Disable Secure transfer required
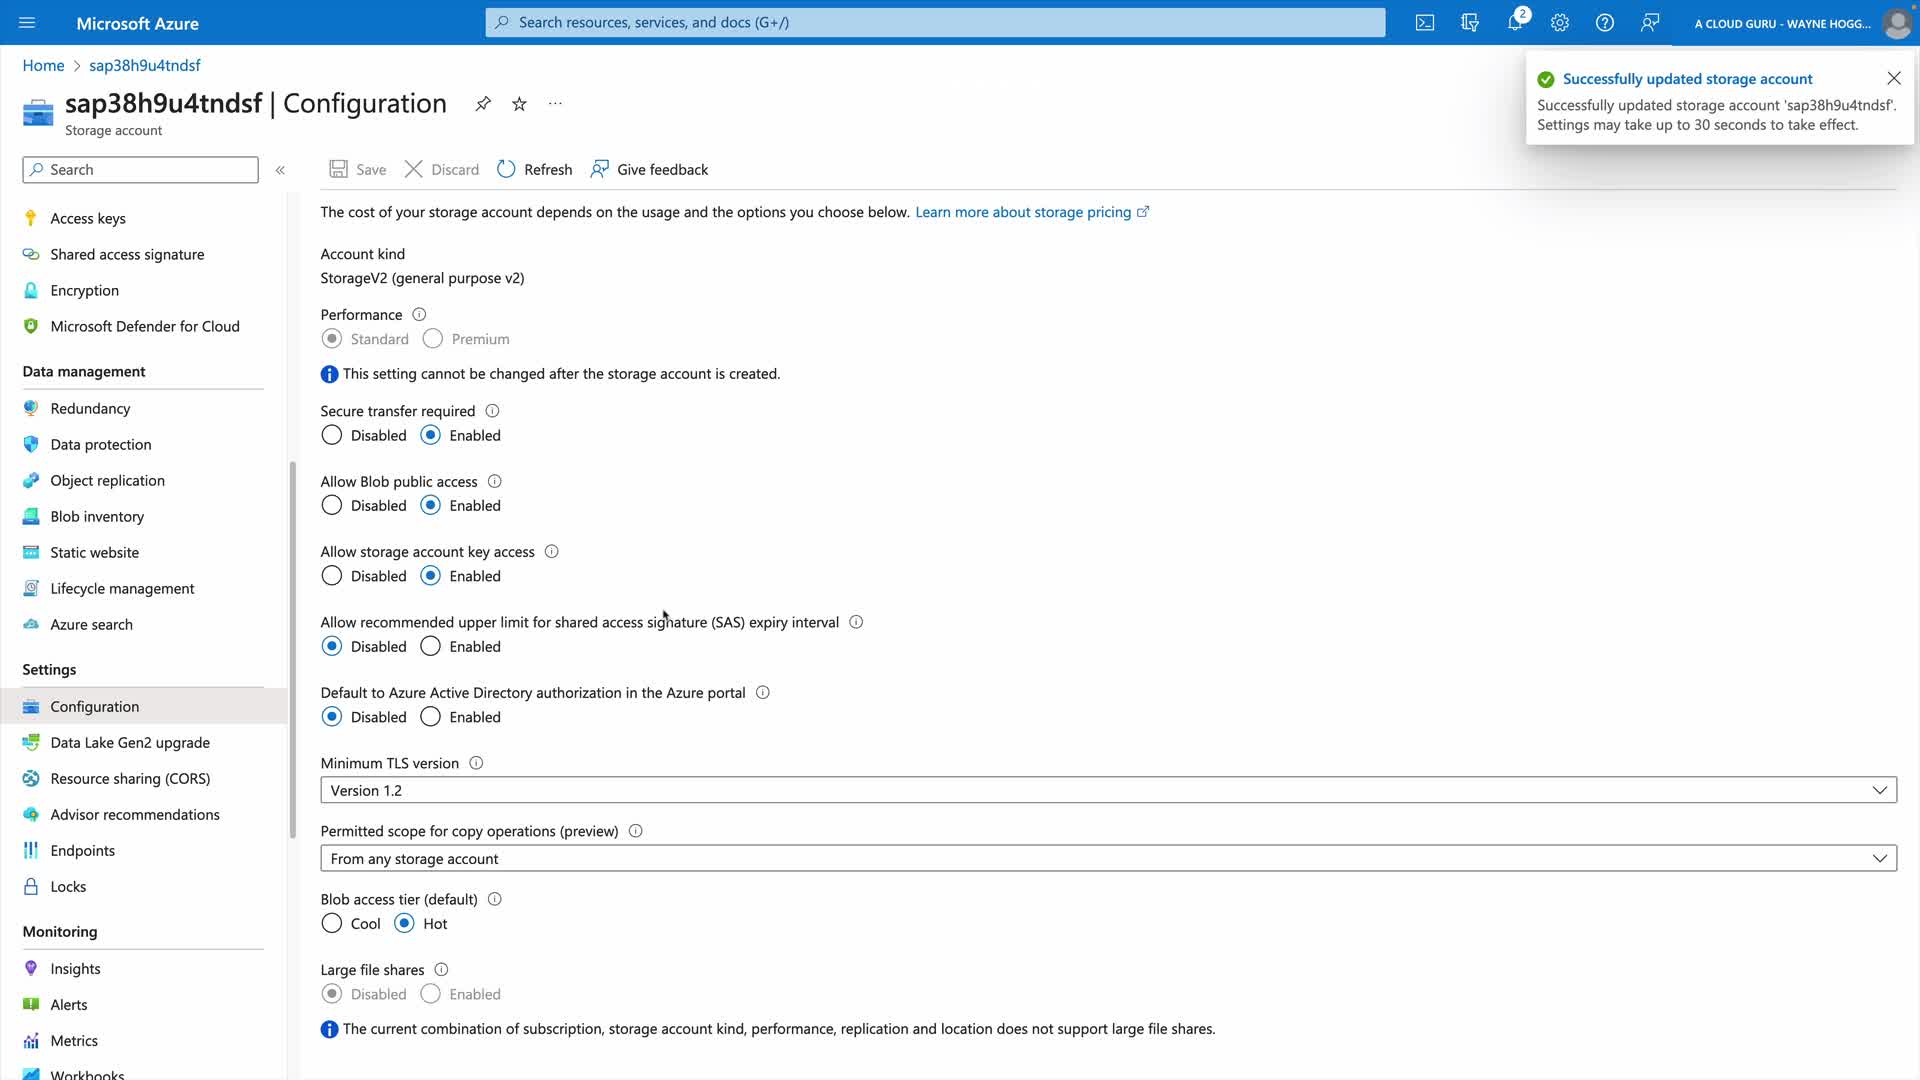 [x=332, y=435]
